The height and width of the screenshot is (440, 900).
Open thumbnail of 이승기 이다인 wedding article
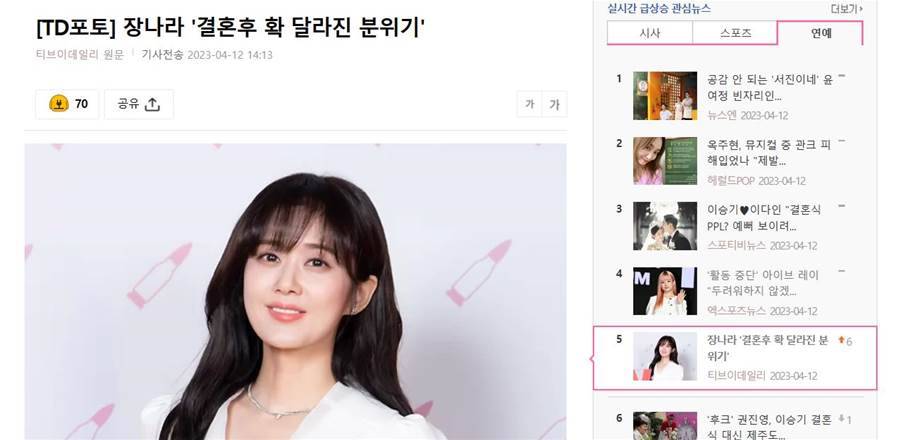[665, 225]
